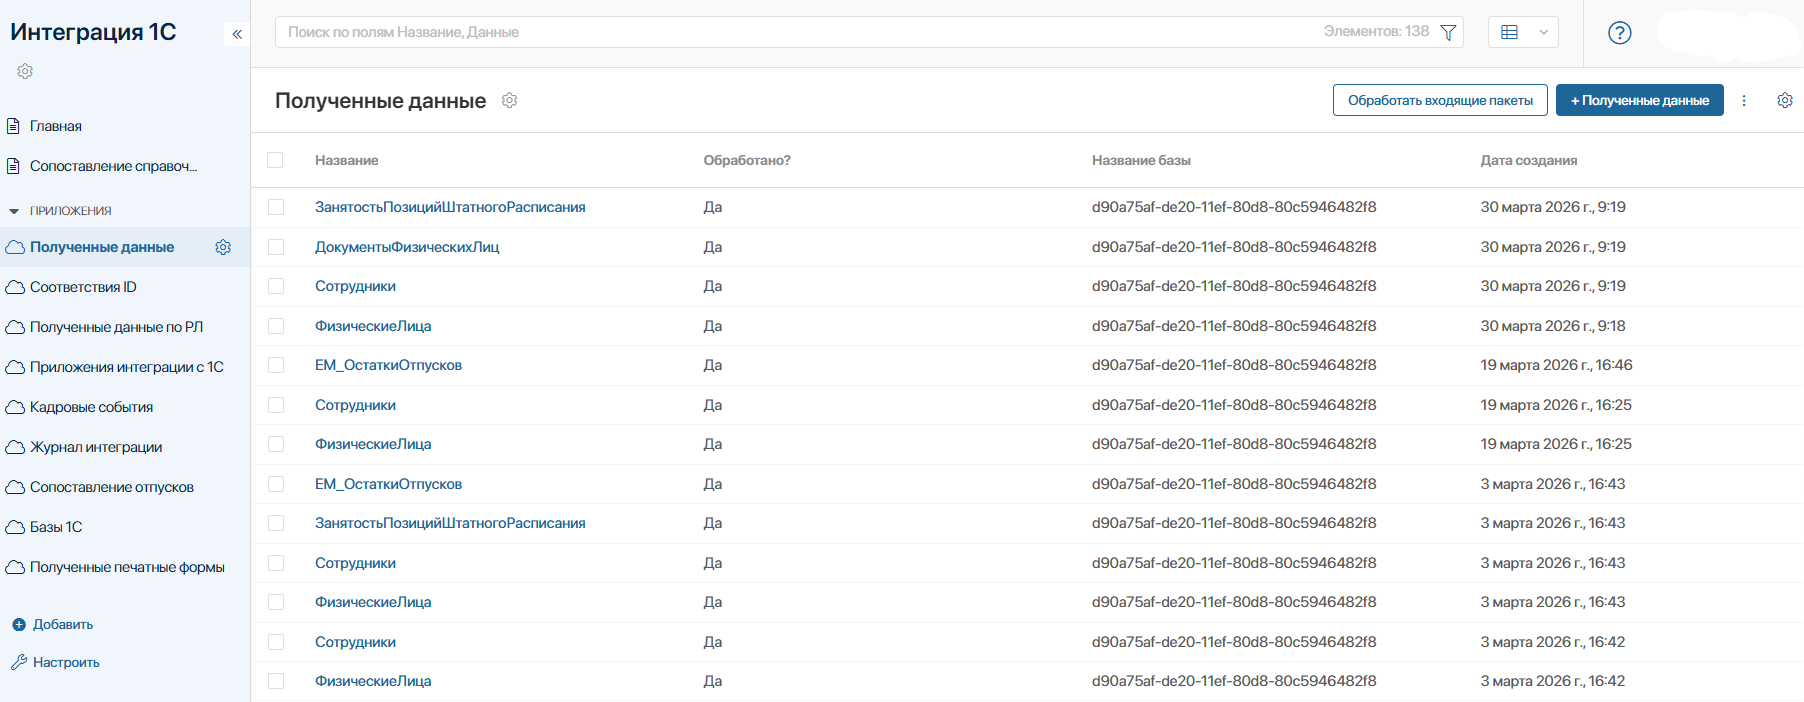Open the help question mark icon

(x=1619, y=33)
